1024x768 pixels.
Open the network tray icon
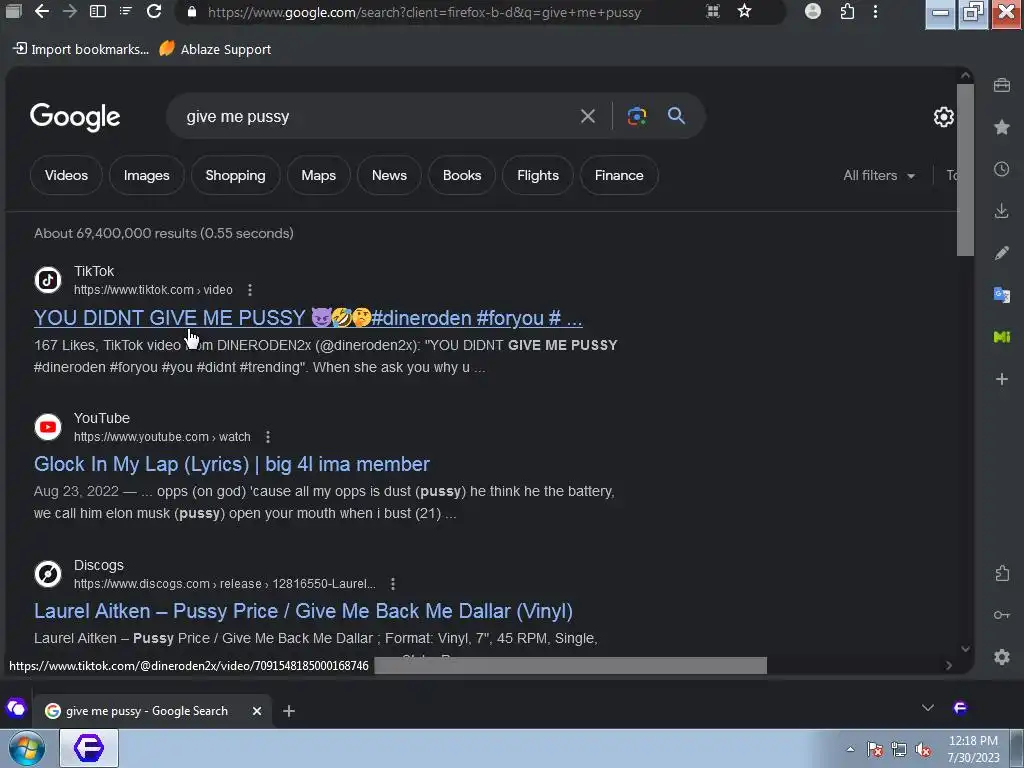pos(899,750)
